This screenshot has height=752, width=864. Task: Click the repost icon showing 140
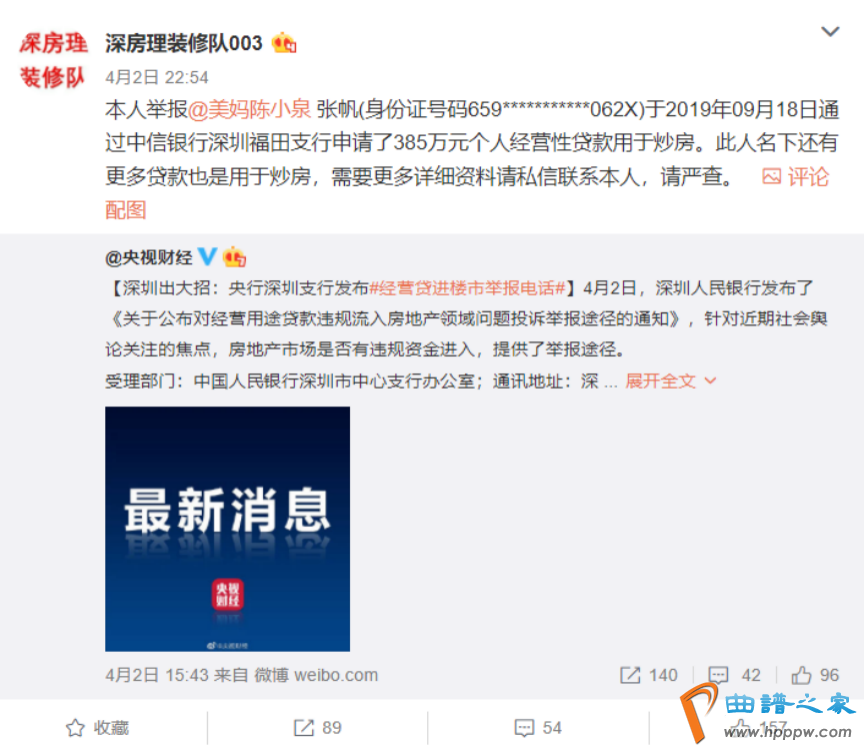[x=649, y=675]
